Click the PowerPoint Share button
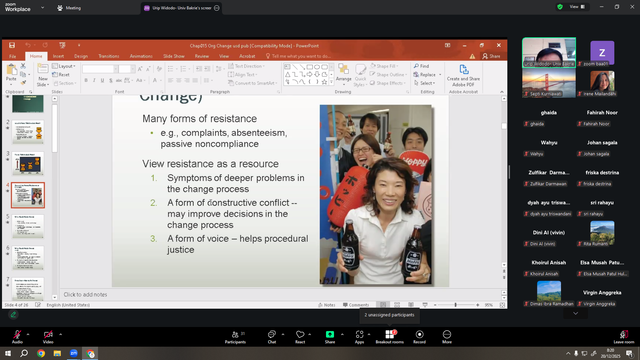640x360 pixels. coord(491,56)
